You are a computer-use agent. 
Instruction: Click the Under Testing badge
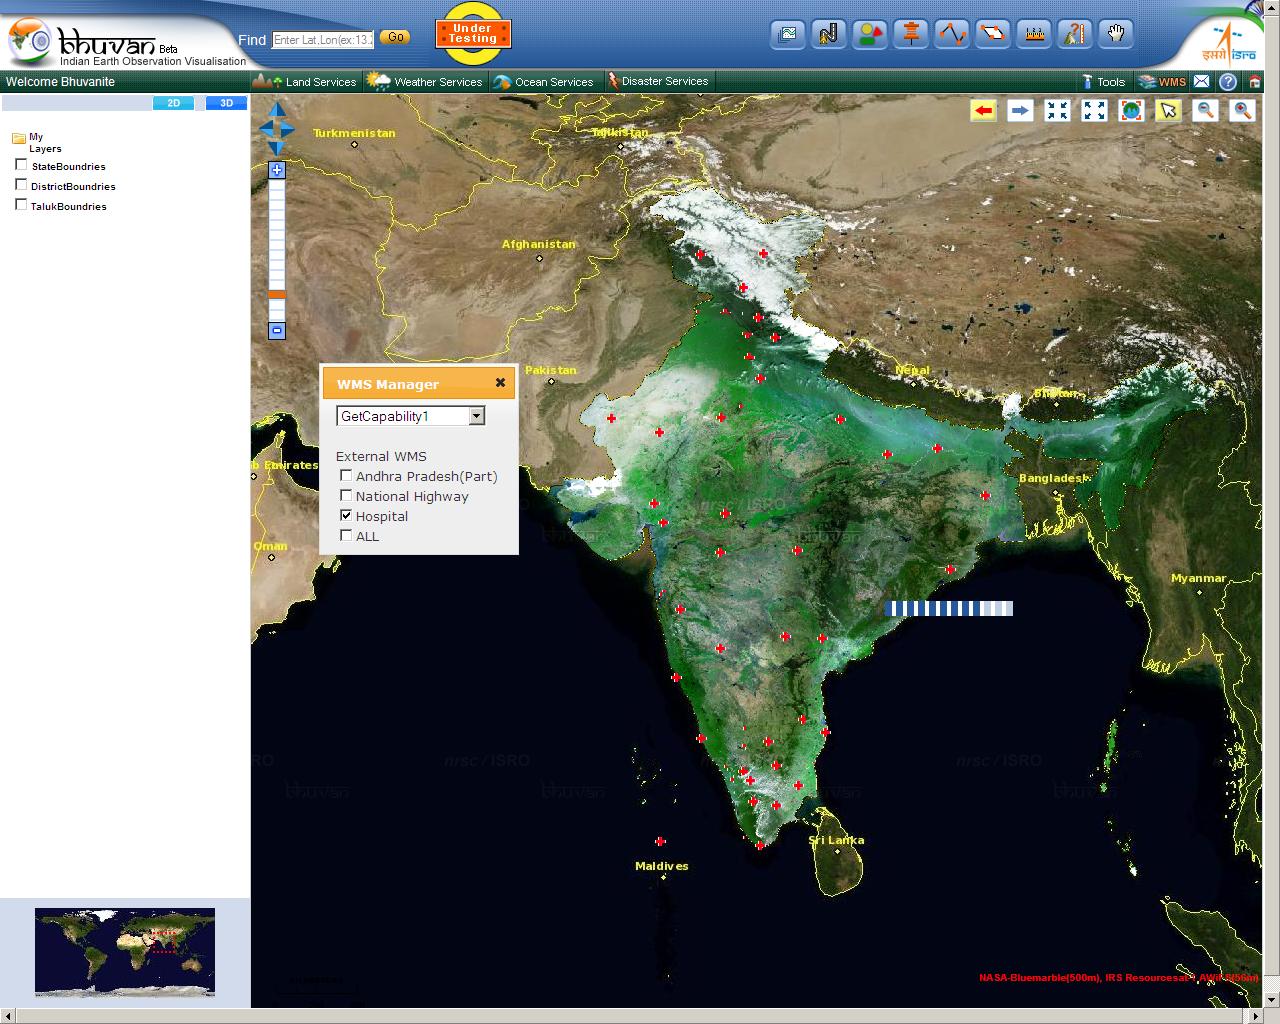(473, 34)
